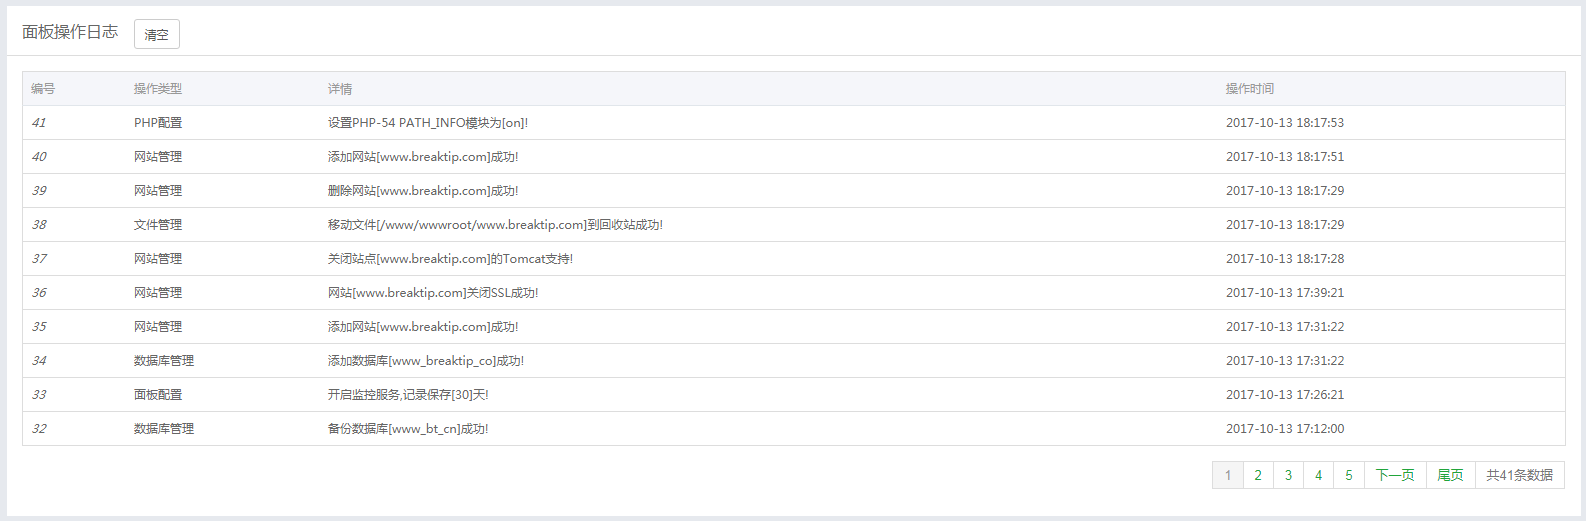Click the 操作时间 column header
This screenshot has width=1586, height=521.
pos(1250,89)
